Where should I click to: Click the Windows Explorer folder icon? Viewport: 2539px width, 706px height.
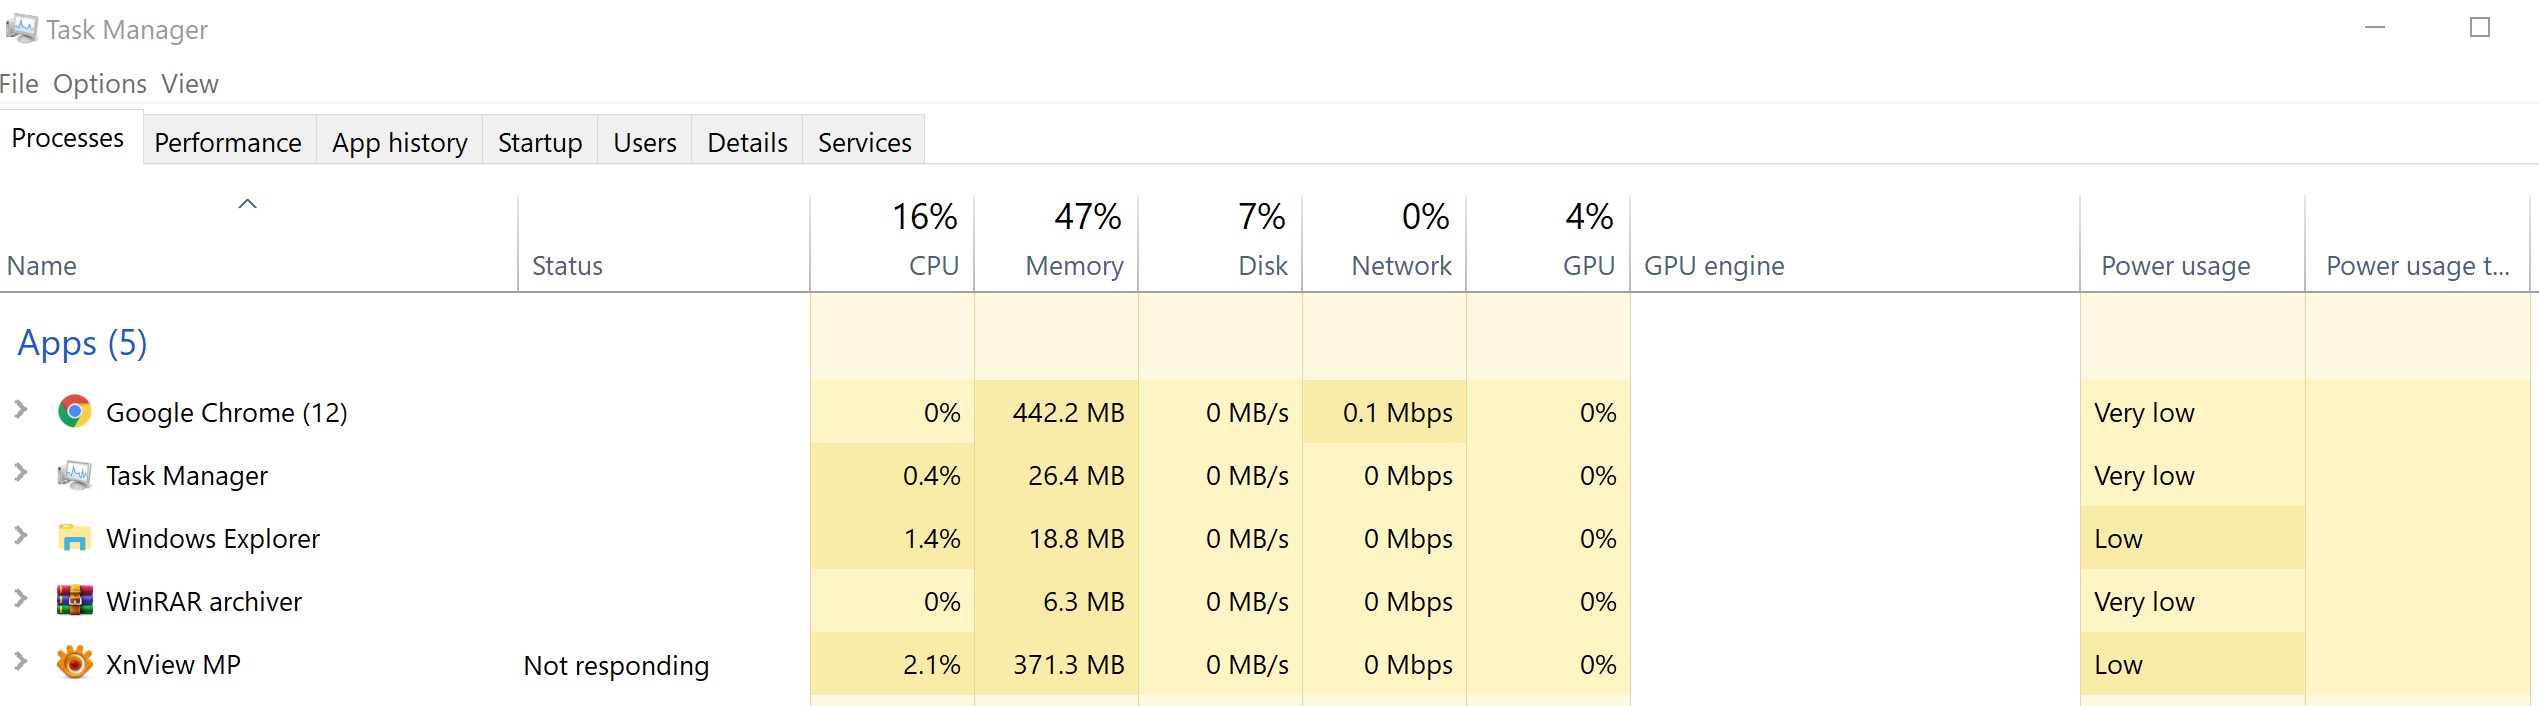[x=74, y=538]
